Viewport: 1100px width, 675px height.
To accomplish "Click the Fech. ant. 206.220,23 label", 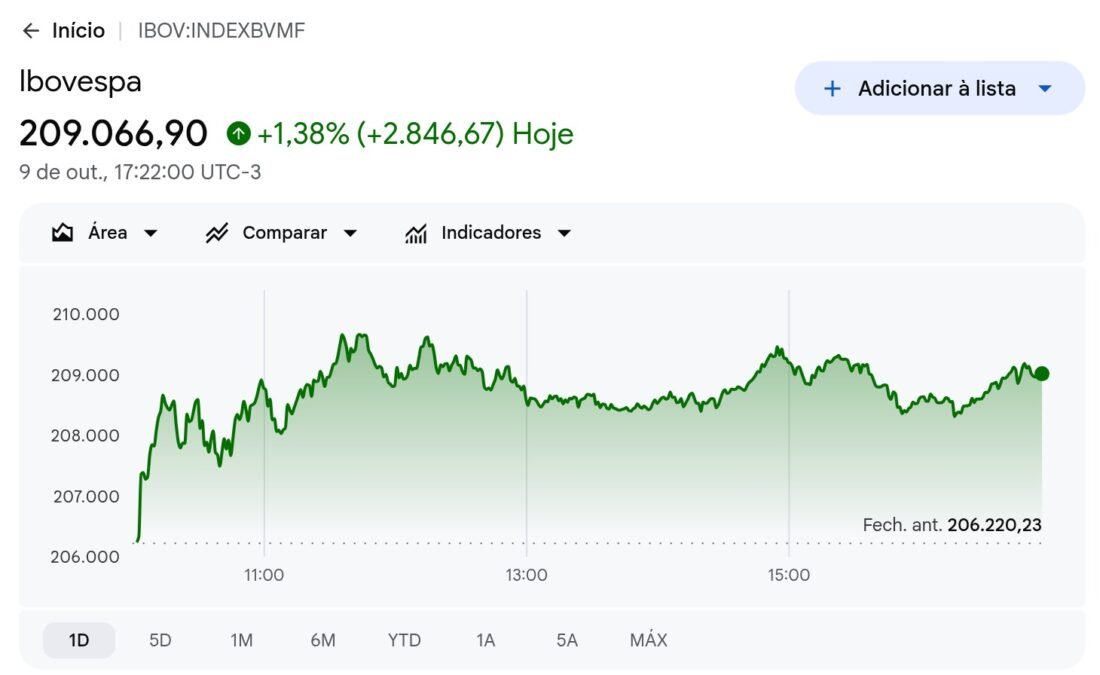I will click(x=952, y=525).
